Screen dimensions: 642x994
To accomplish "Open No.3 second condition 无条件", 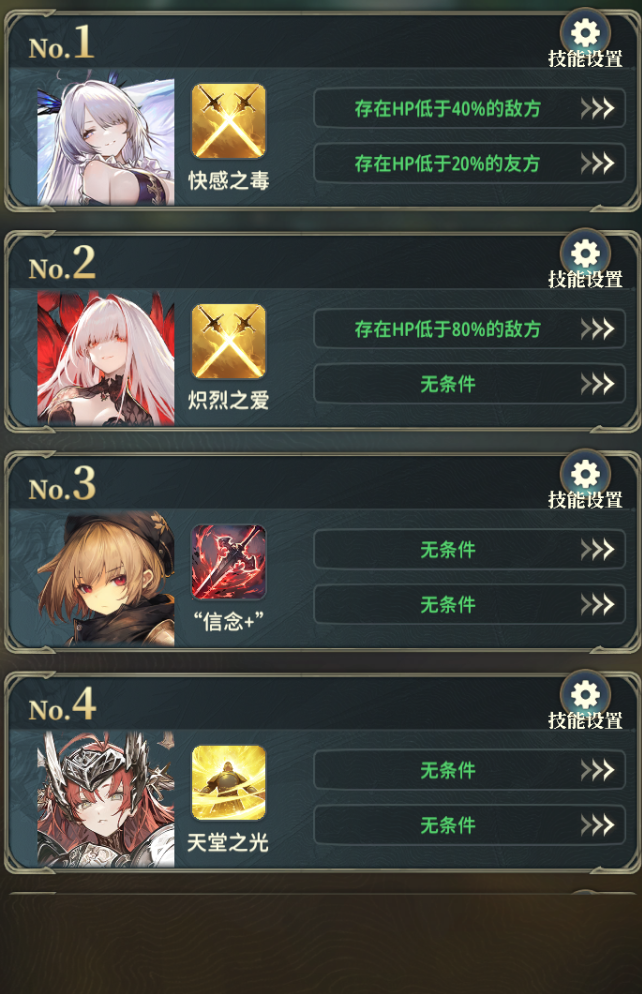I will tap(470, 605).
